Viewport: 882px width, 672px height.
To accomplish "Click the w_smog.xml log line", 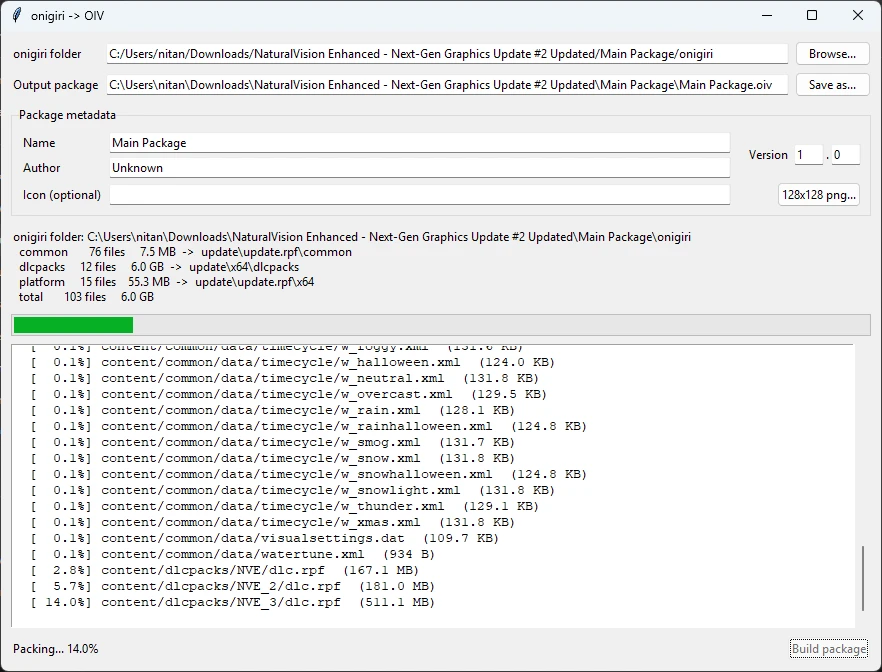I will click(x=273, y=442).
